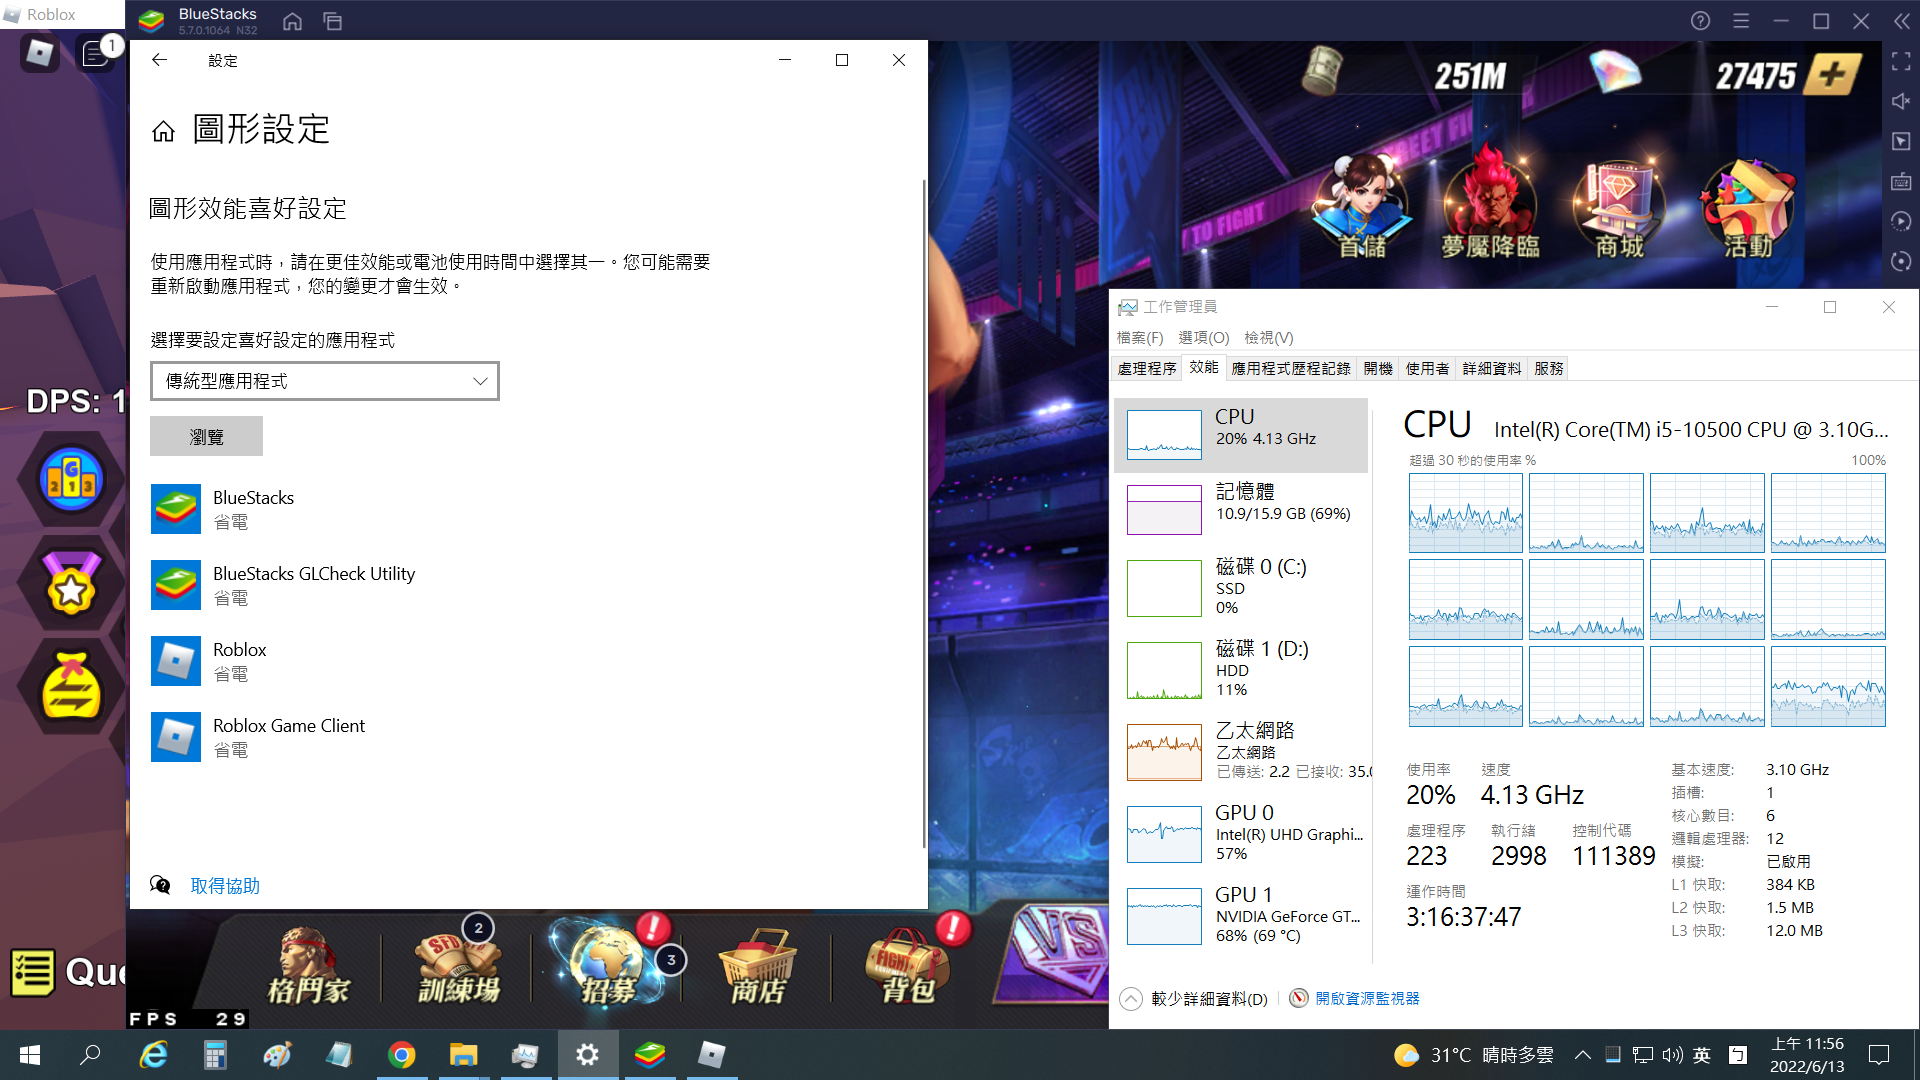Open File Explorer from the taskbar
Viewport: 1920px width, 1080px height.
point(463,1055)
